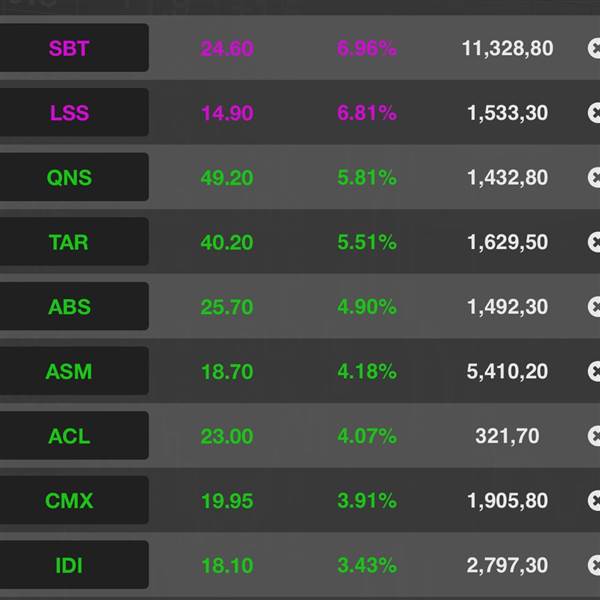Choose the ACL ticker button

(74, 436)
